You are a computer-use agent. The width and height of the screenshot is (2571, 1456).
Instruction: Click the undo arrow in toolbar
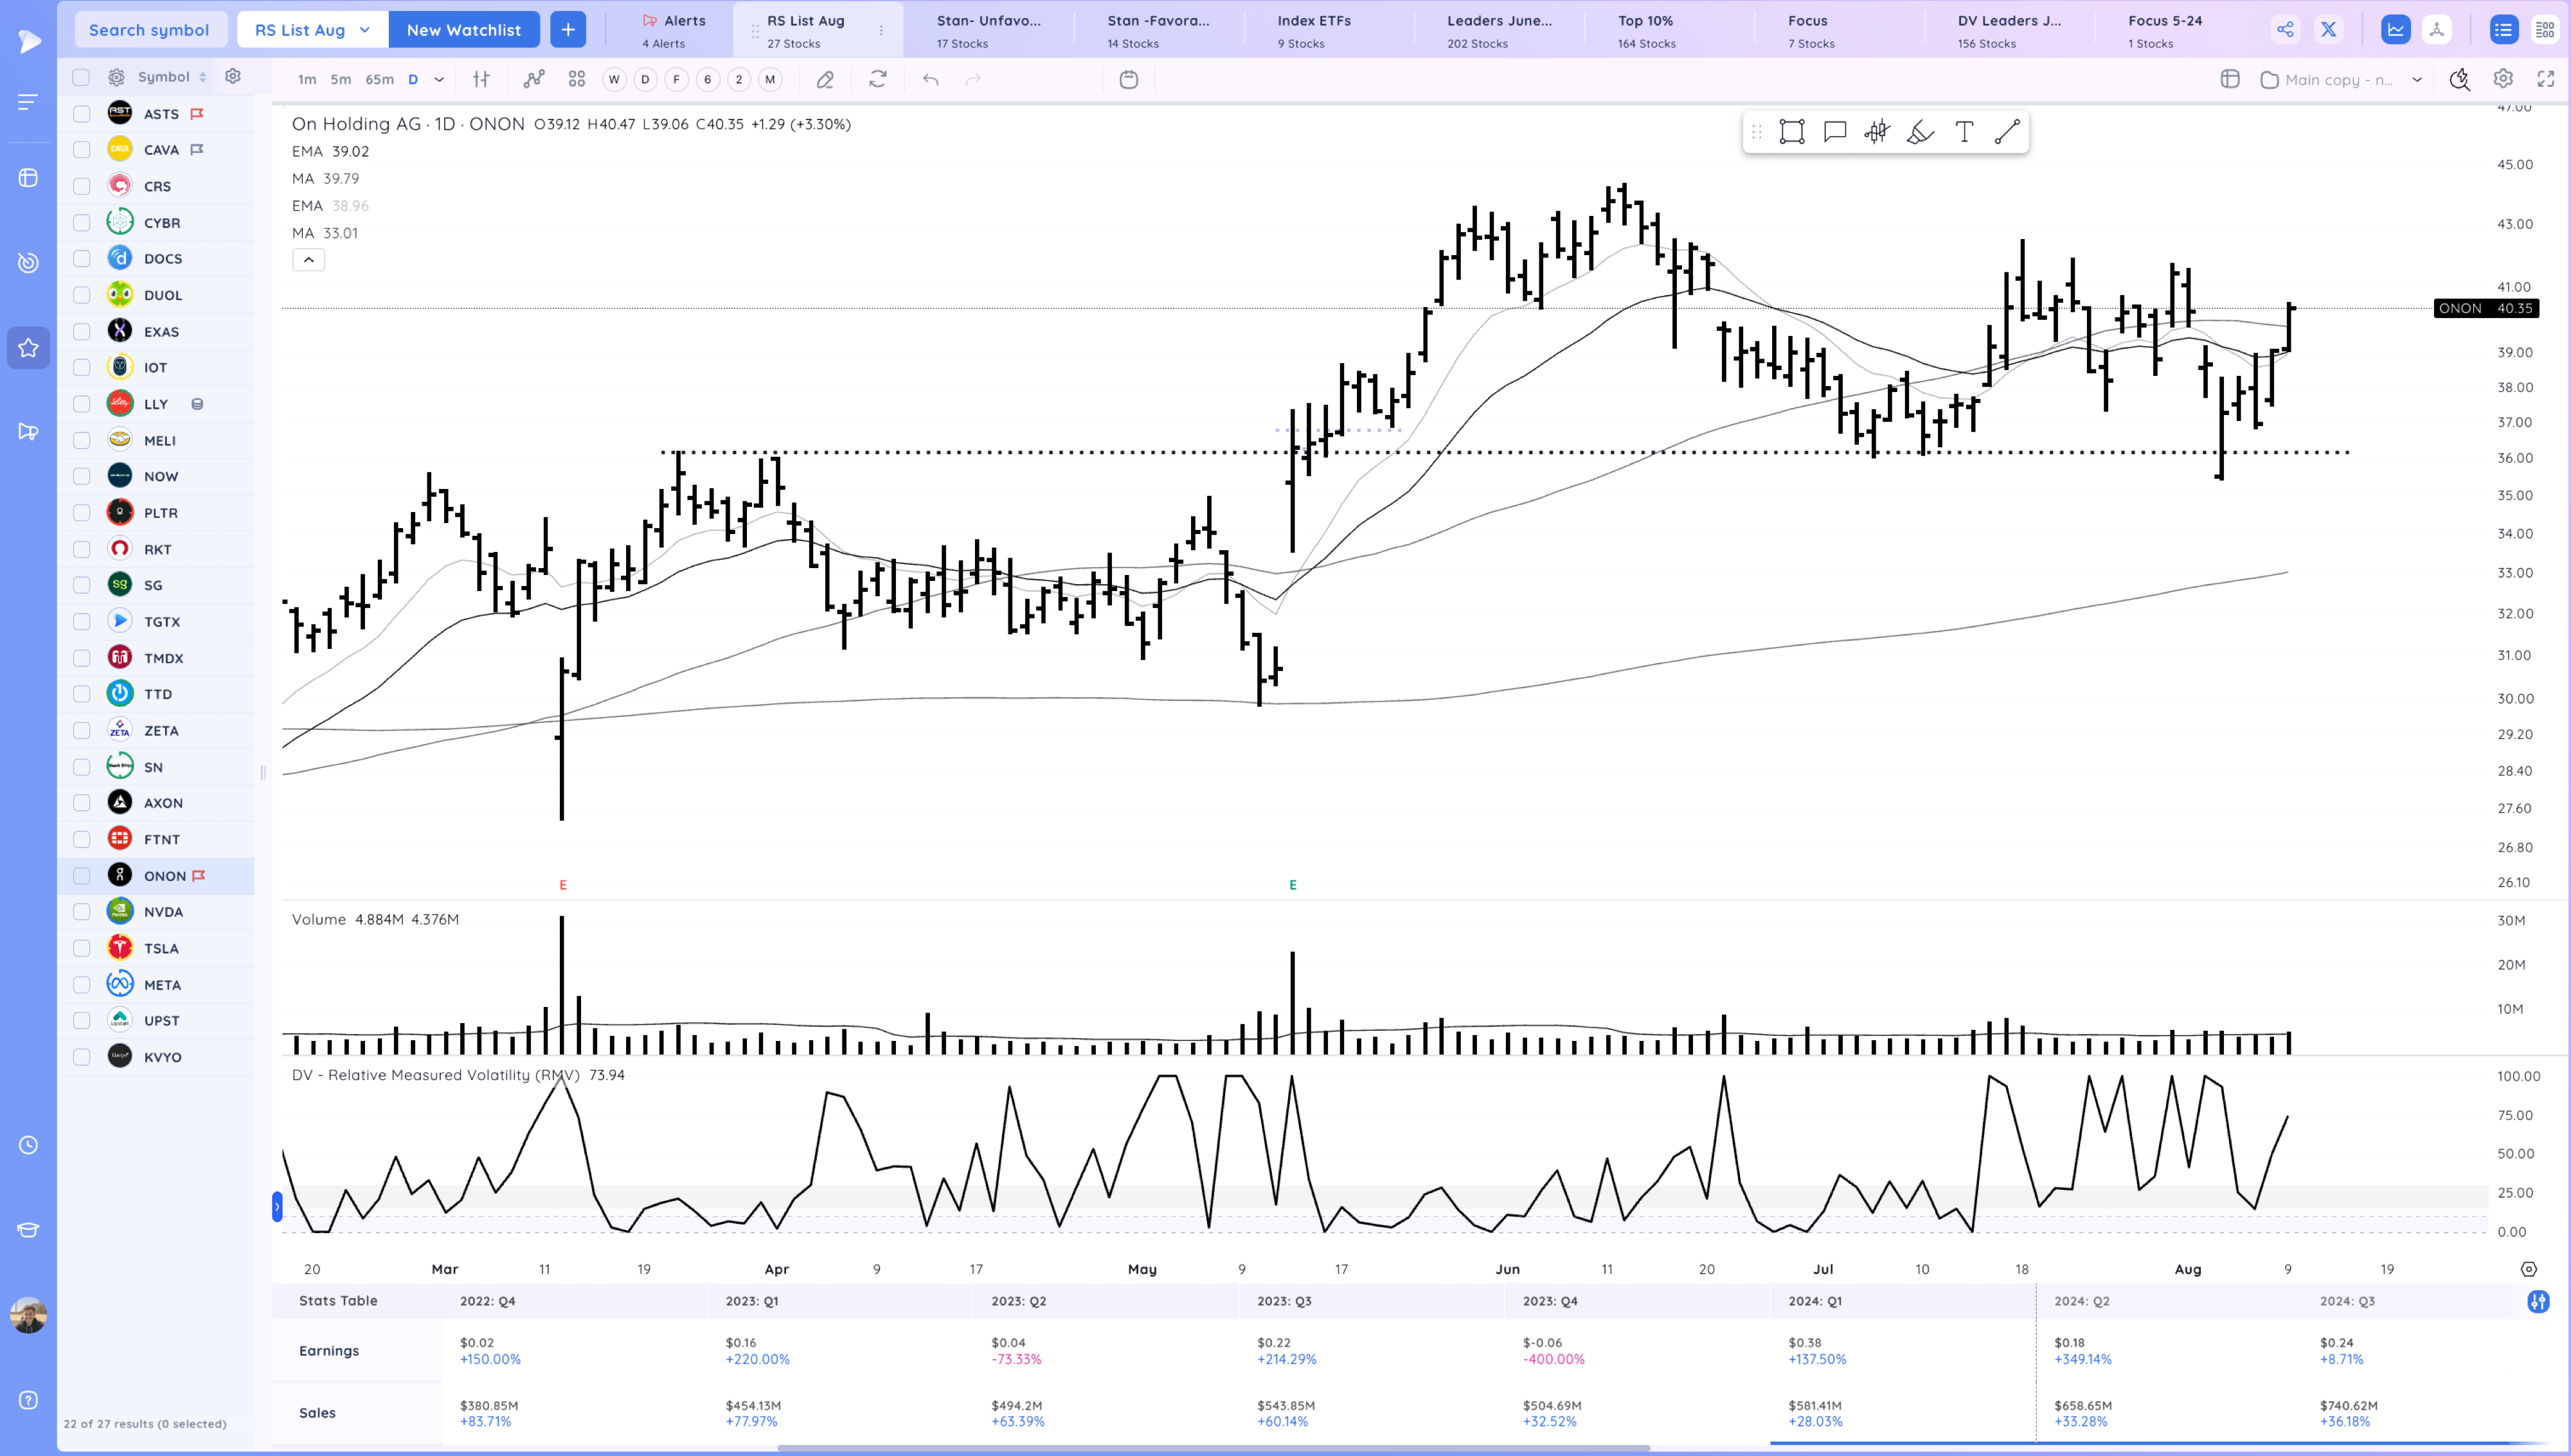[930, 79]
